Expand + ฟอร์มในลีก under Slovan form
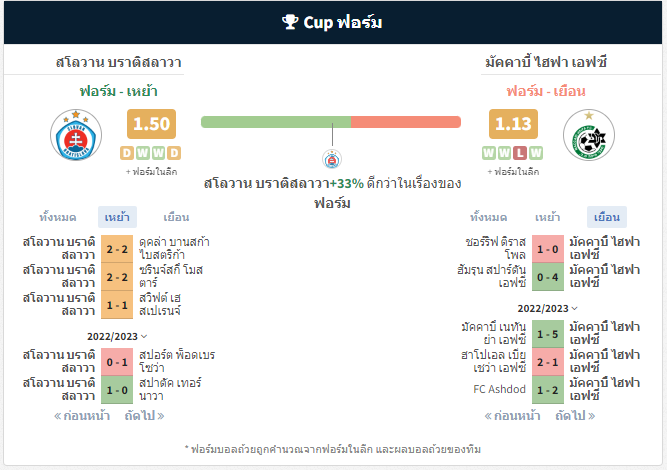Viewport: 667px width, 470px height. [x=151, y=172]
